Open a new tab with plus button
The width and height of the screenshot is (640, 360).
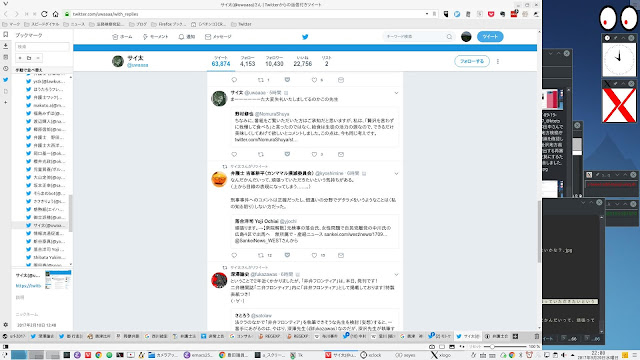click(516, 336)
